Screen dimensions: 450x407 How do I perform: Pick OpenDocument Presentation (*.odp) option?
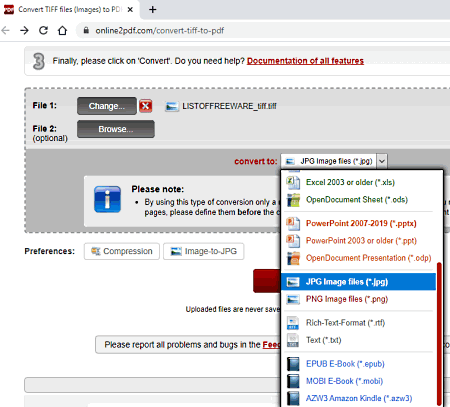click(x=368, y=258)
